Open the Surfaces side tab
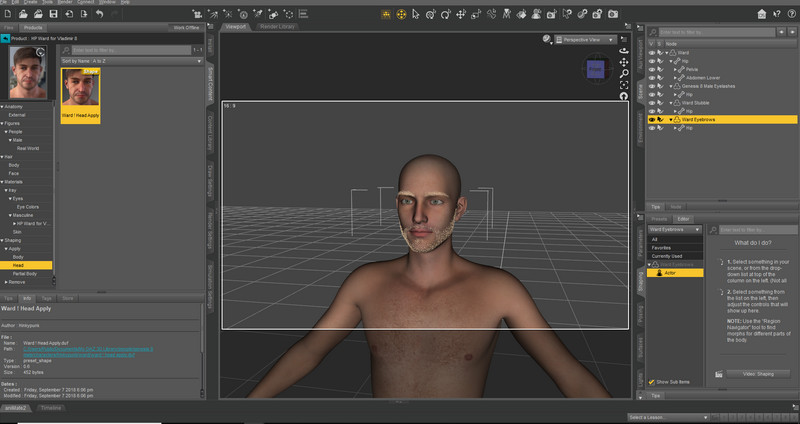This screenshot has width=800, height=424. click(x=641, y=347)
